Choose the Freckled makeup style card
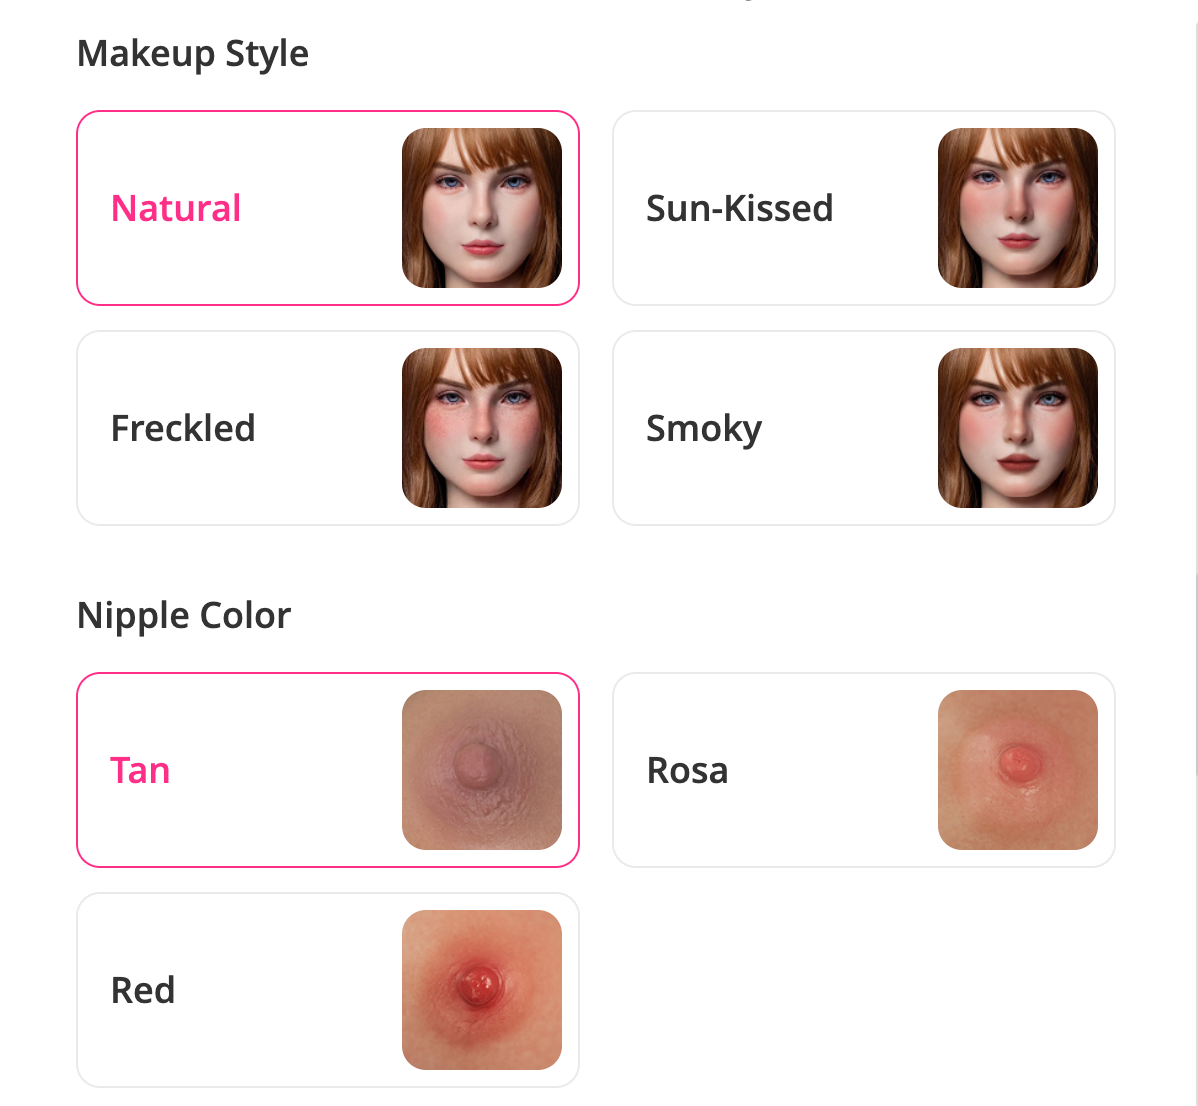This screenshot has height=1106, width=1198. tap(328, 428)
